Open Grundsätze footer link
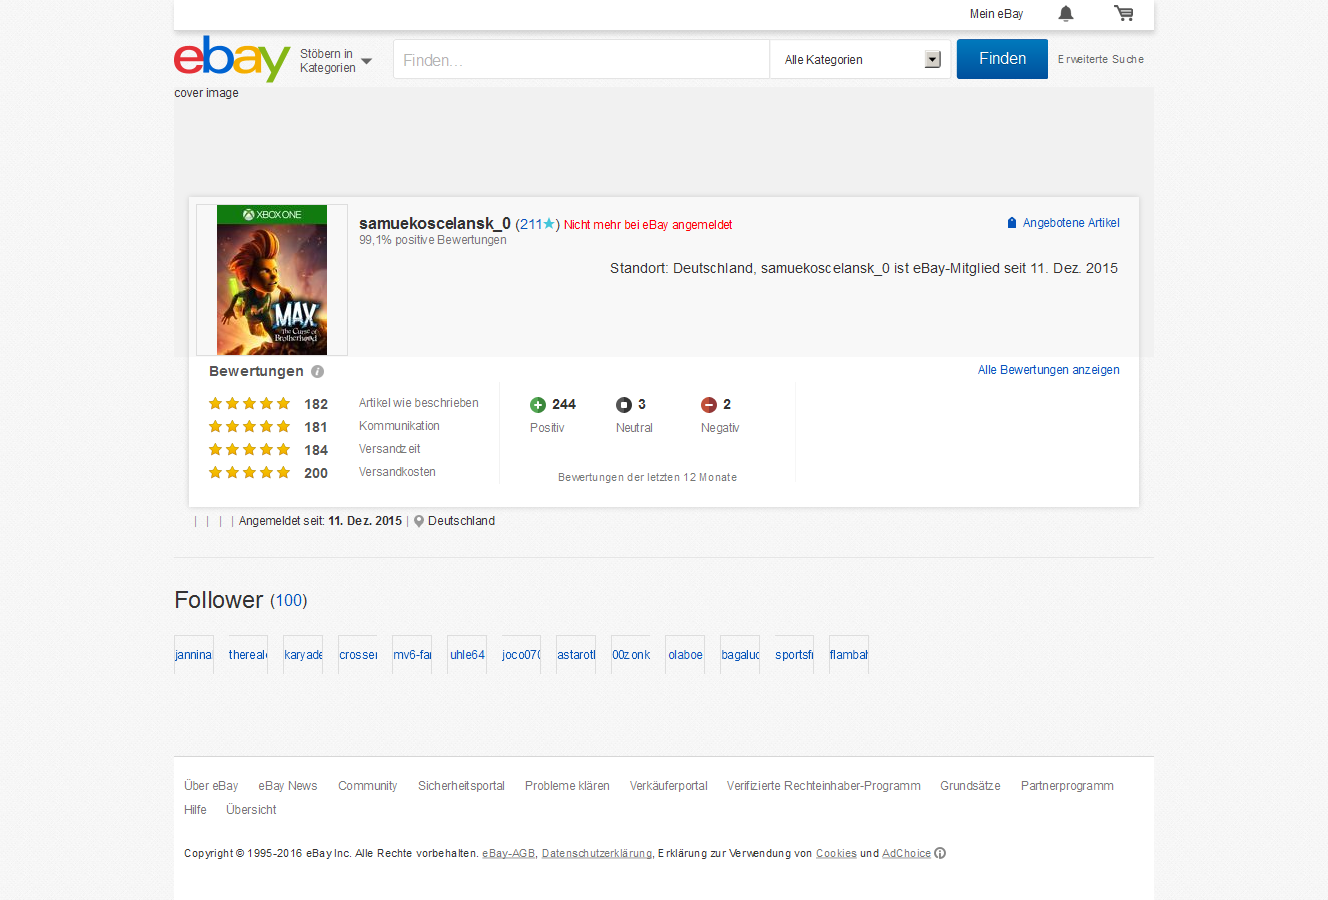Viewport: 1328px width, 900px height. (970, 786)
